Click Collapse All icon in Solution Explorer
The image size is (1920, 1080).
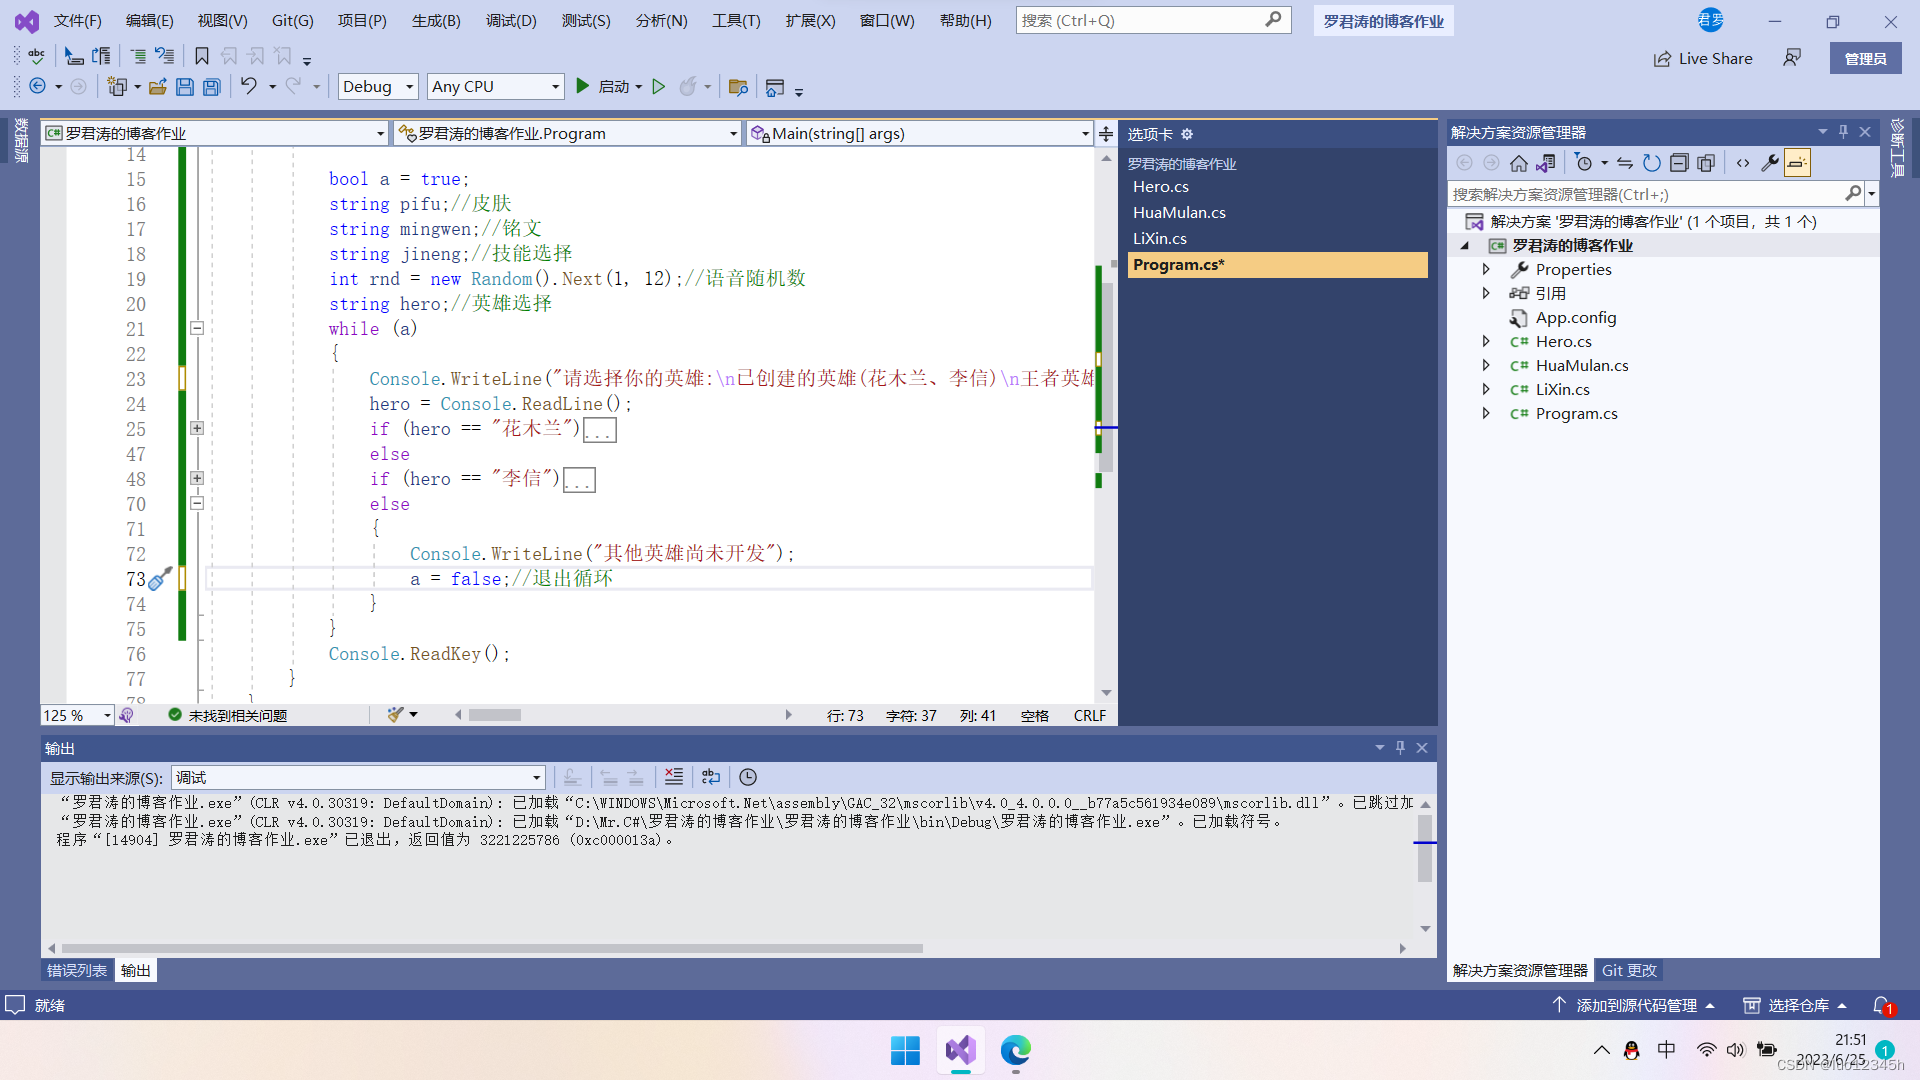coord(1679,163)
